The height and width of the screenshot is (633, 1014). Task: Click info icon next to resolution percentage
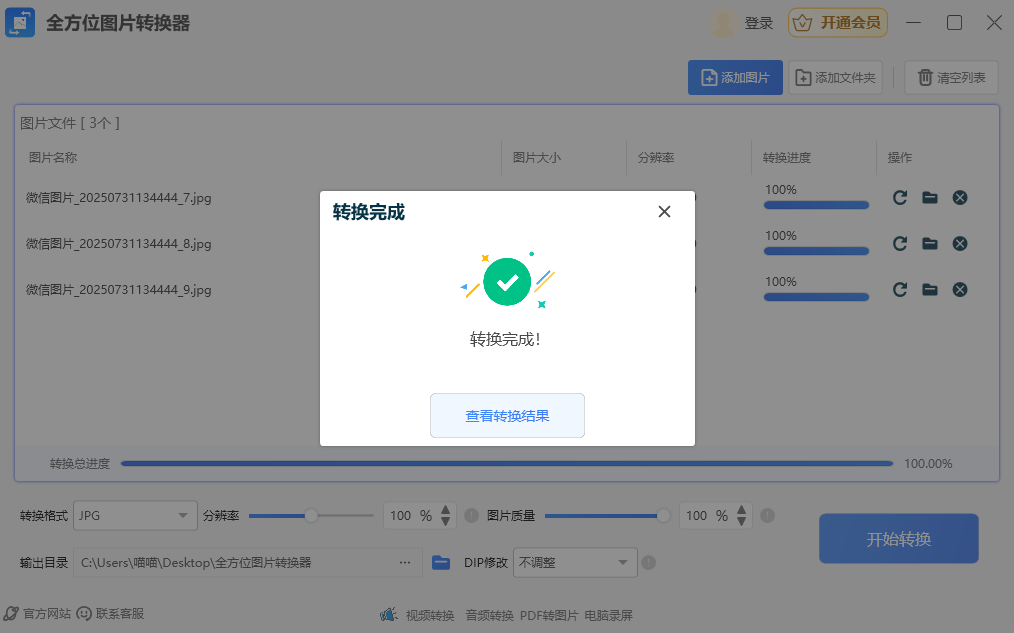pyautogui.click(x=472, y=516)
